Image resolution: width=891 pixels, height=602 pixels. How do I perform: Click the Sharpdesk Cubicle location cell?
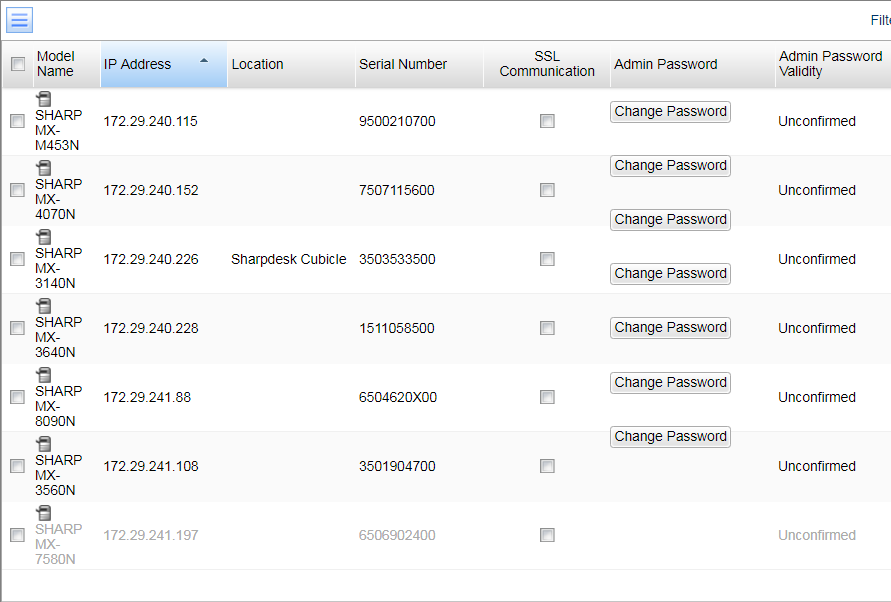pyautogui.click(x=289, y=259)
